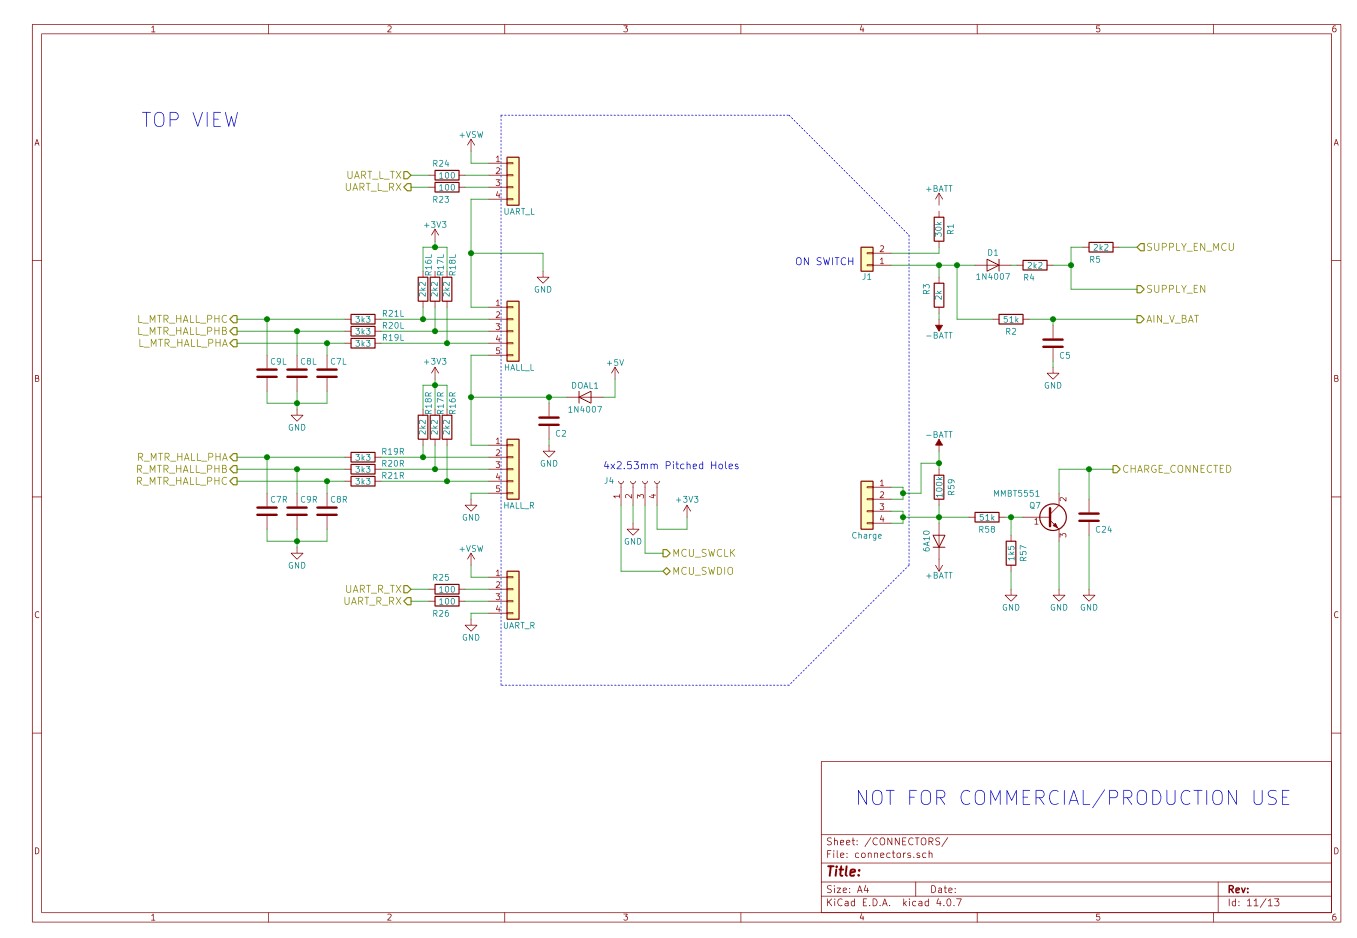1357x938 pixels.
Task: Select the AIN_V_BAT label
Action: tap(1168, 319)
